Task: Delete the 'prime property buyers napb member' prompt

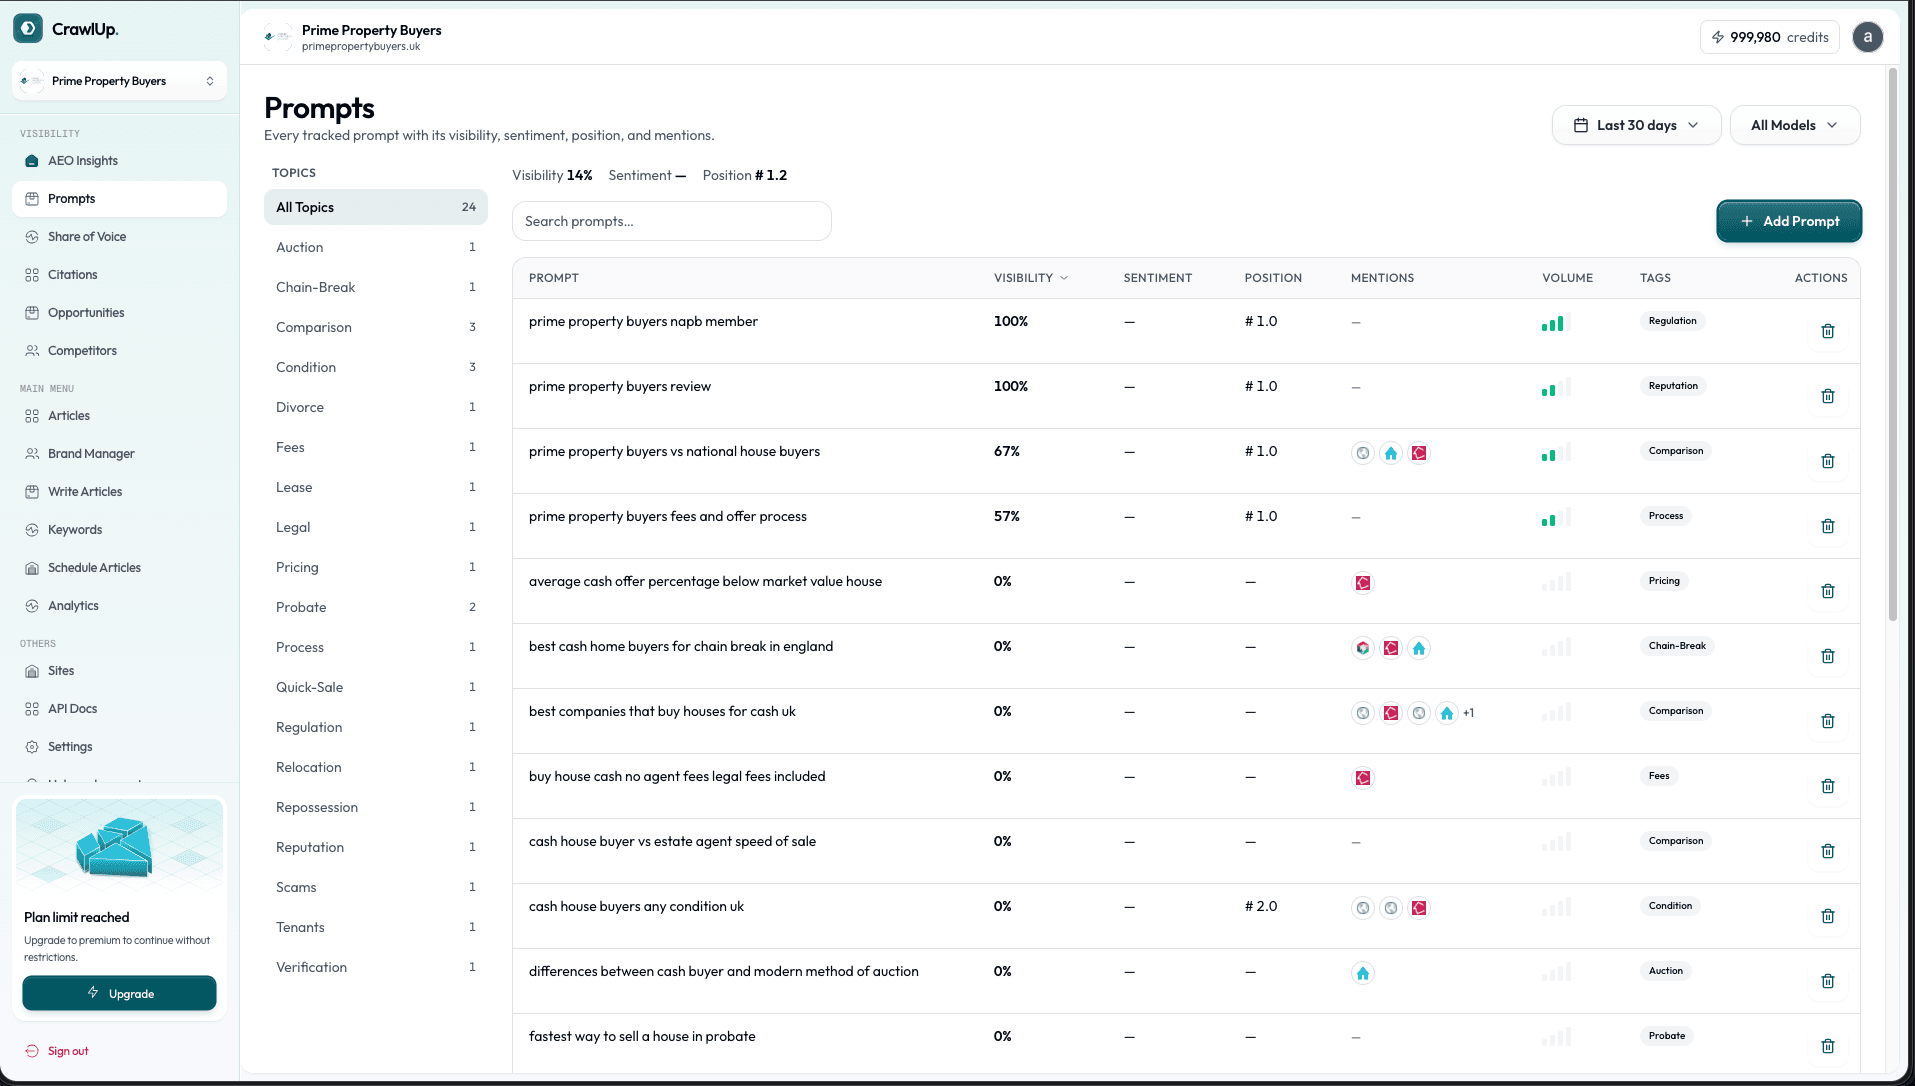Action: [1828, 331]
